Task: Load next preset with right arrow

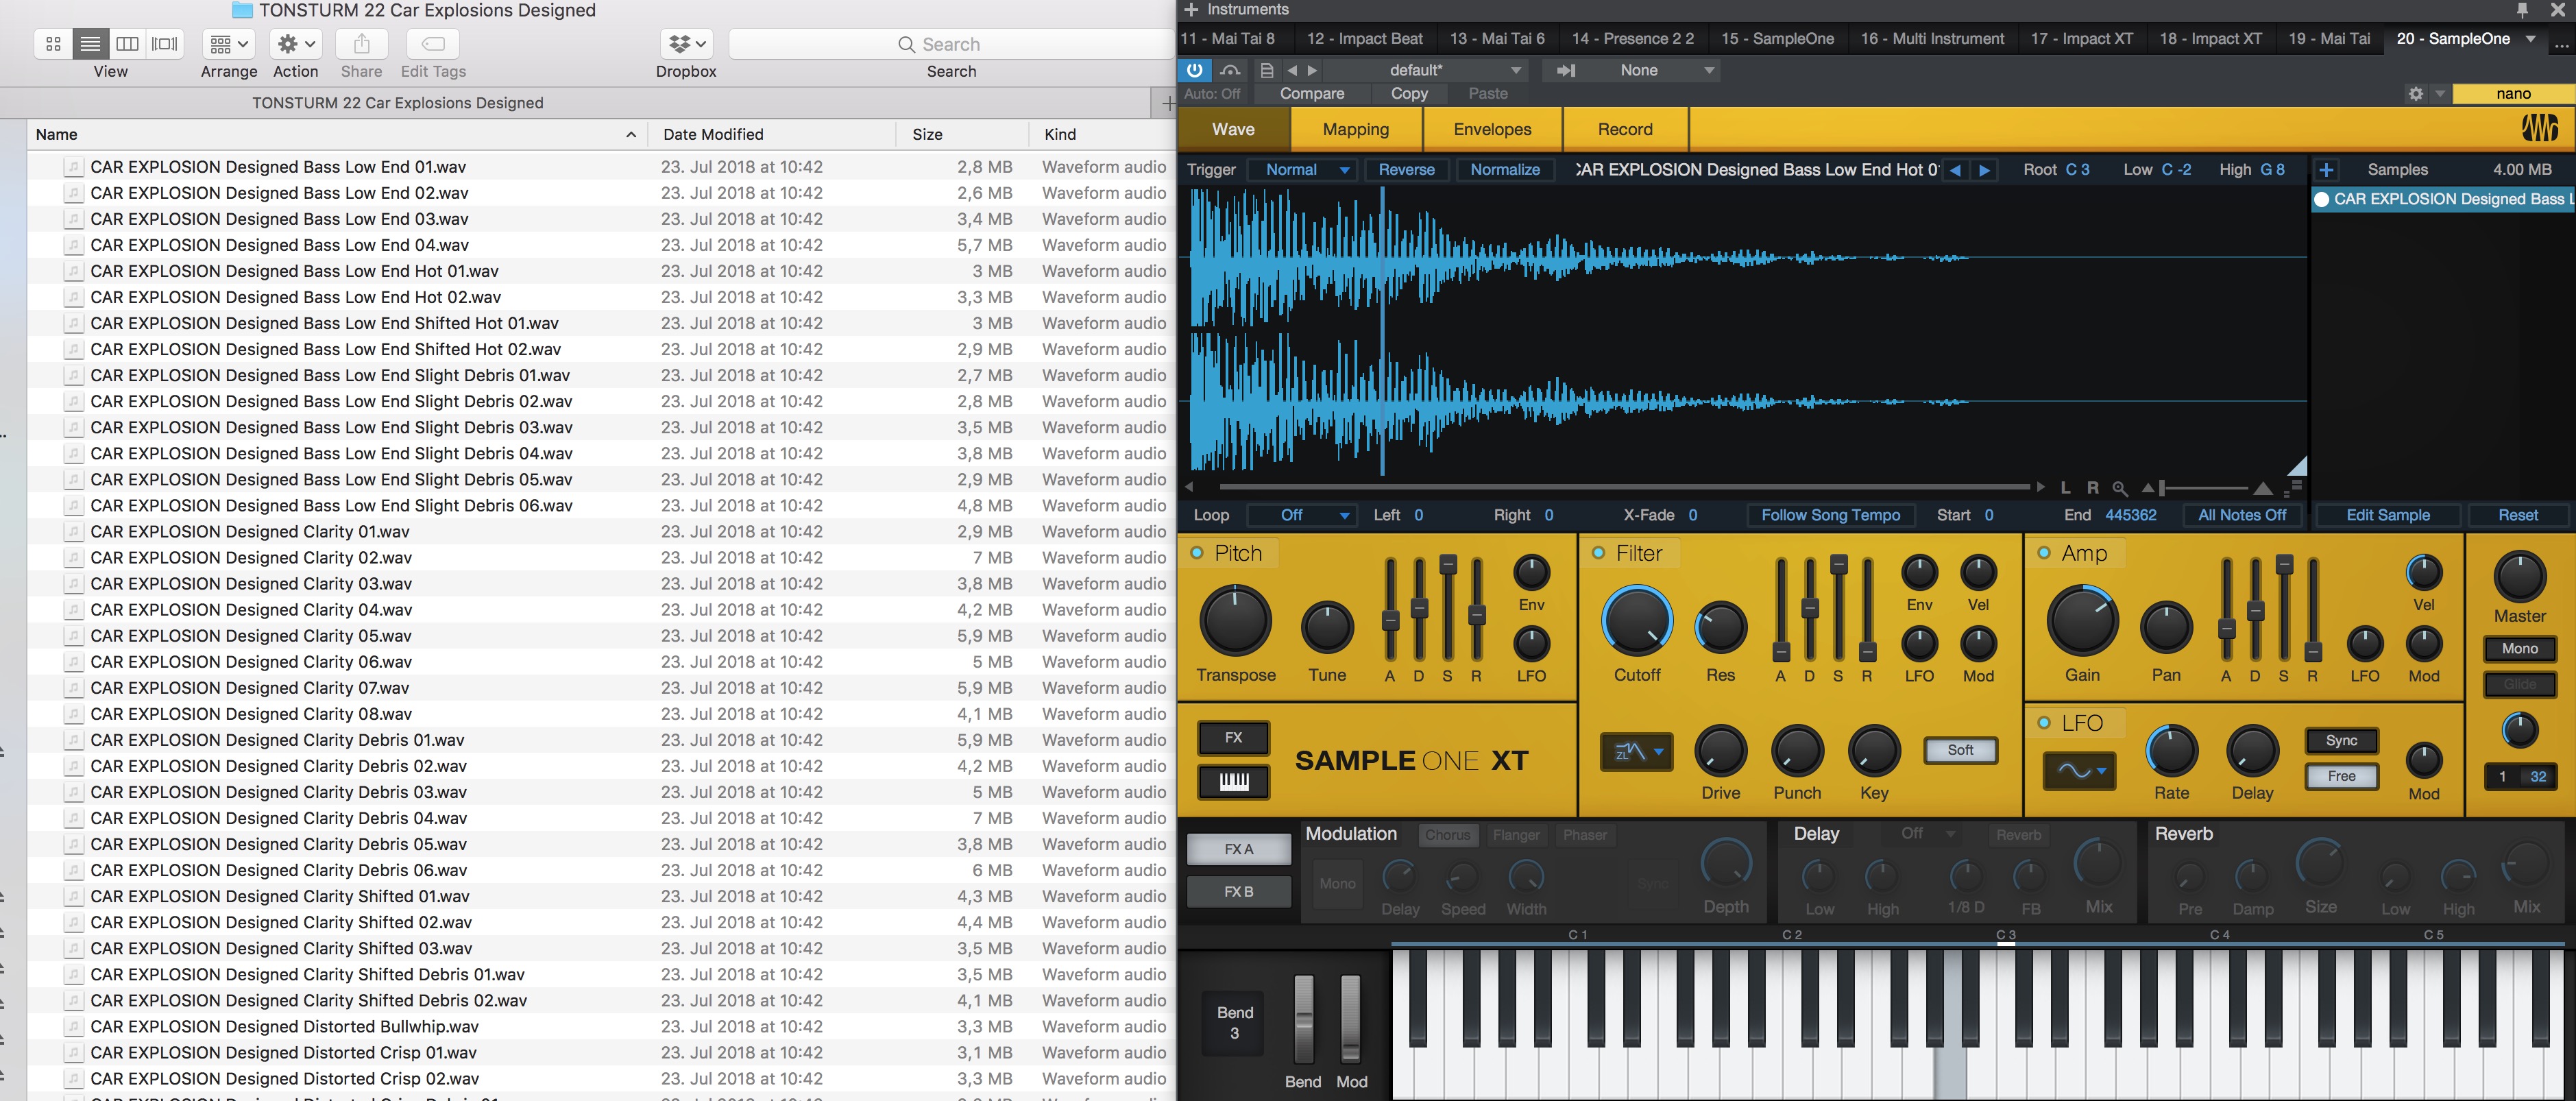Action: click(1313, 70)
